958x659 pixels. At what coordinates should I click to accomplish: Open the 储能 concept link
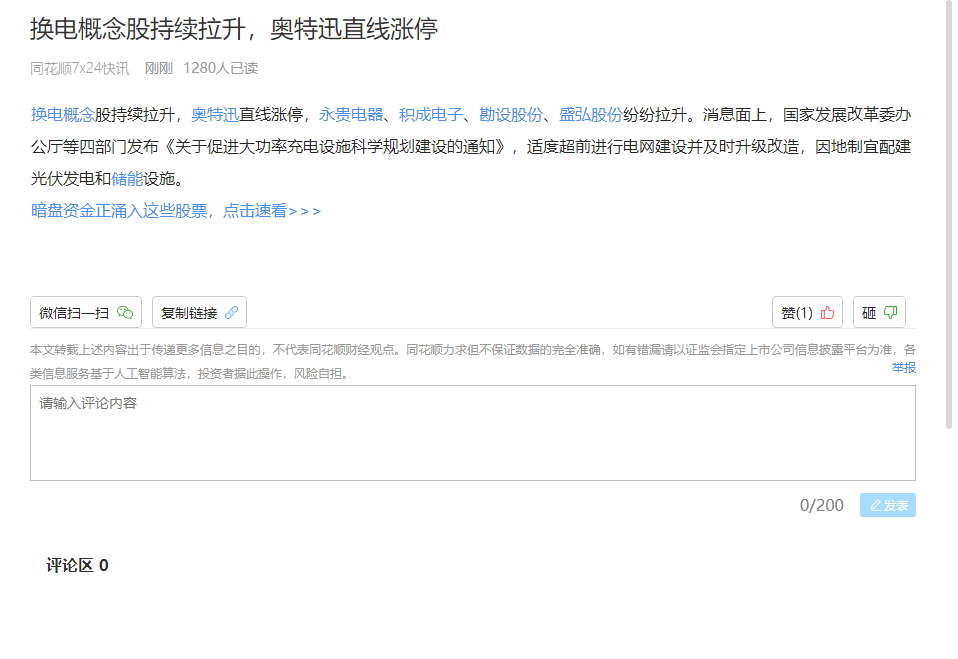point(127,179)
